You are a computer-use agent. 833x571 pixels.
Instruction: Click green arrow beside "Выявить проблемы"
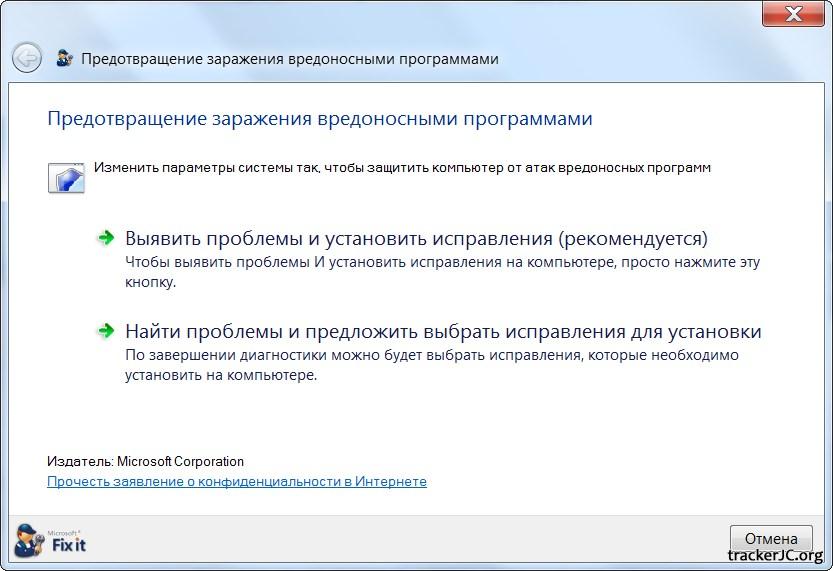tap(105, 238)
